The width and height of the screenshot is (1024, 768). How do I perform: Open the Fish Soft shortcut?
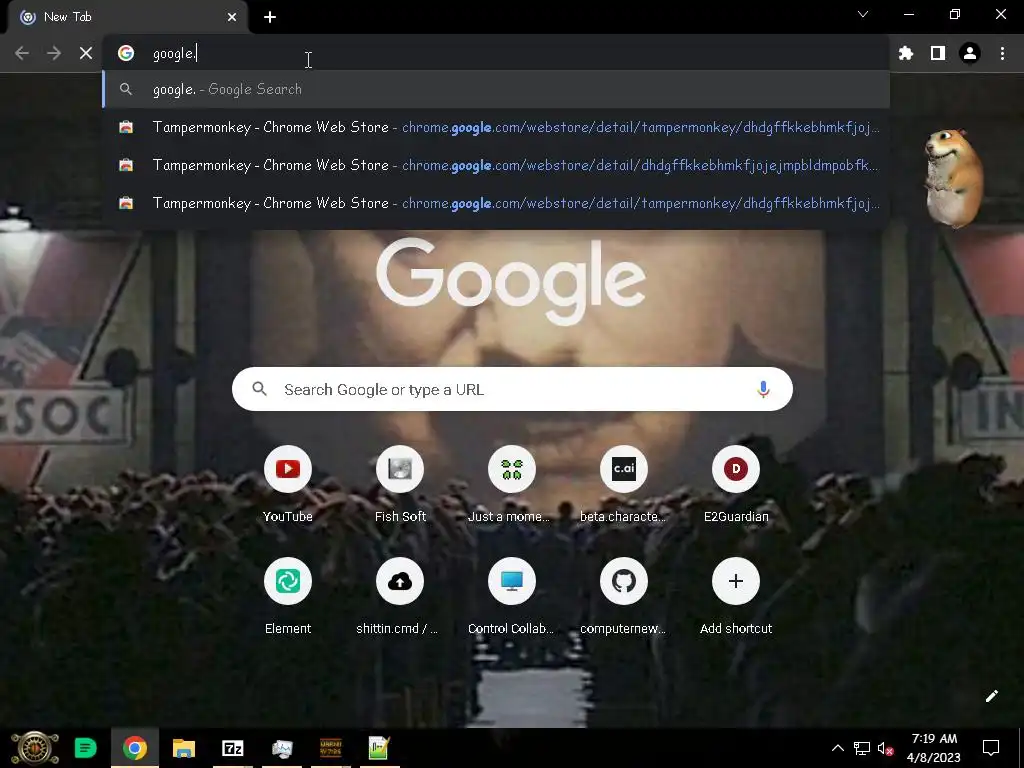(400, 485)
